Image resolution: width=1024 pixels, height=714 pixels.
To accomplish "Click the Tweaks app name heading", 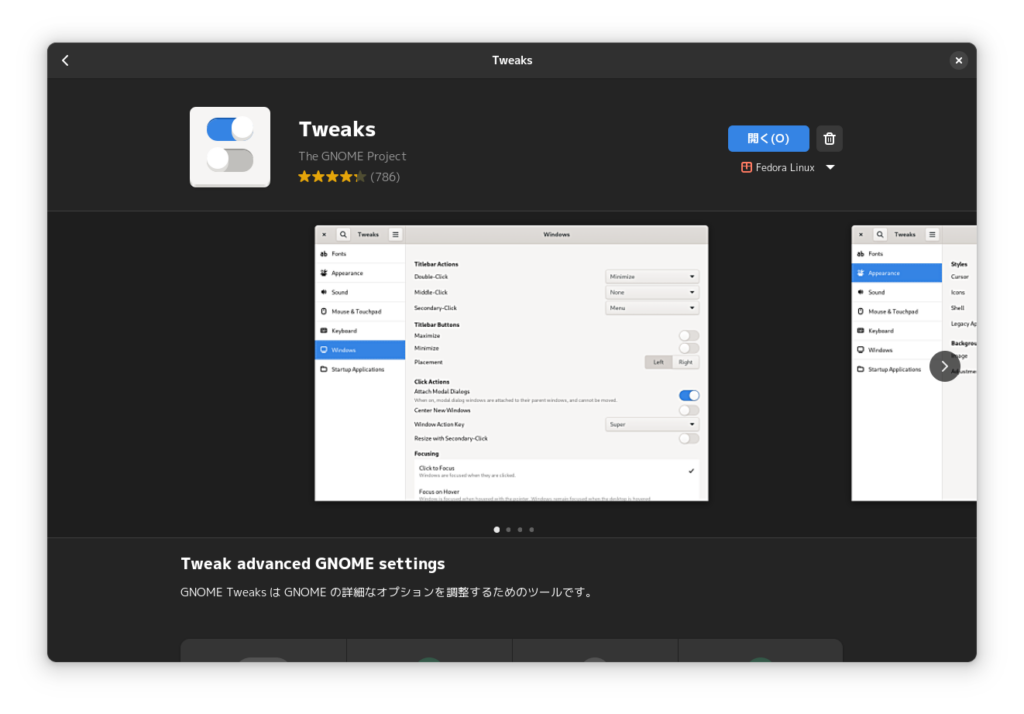I will (337, 129).
